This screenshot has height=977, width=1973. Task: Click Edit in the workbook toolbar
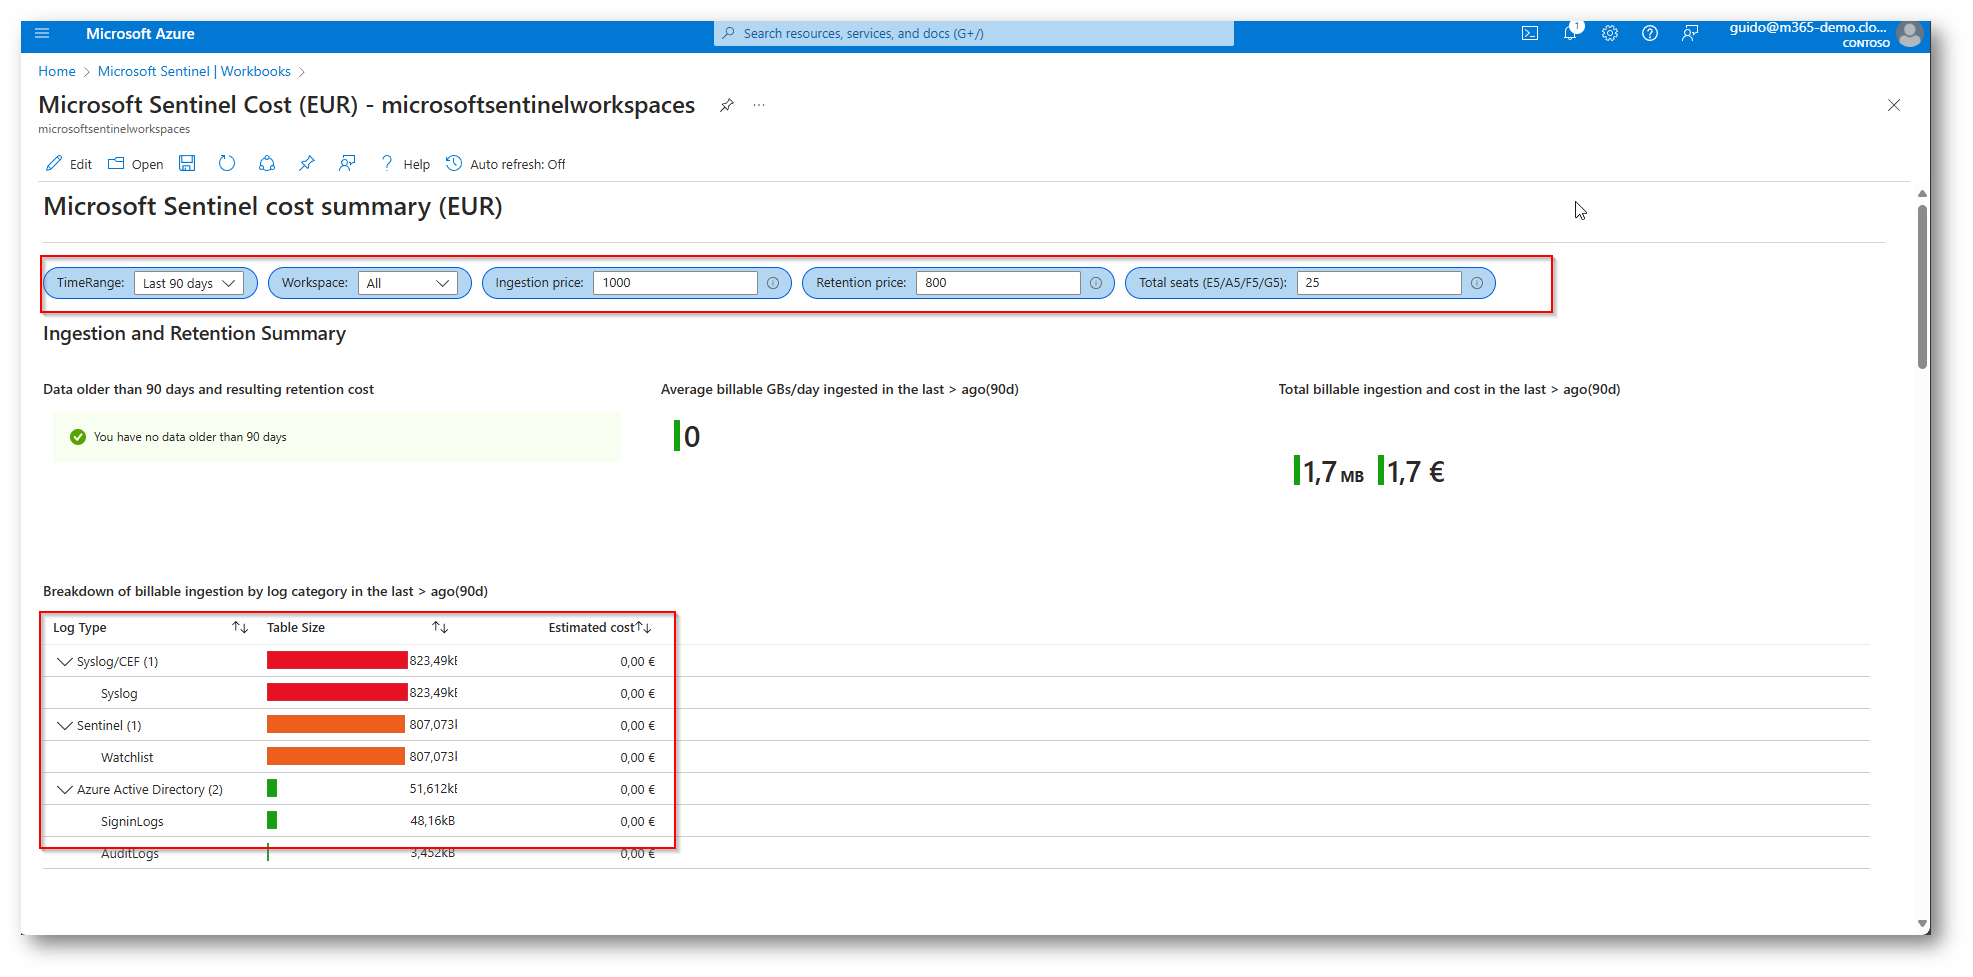point(69,164)
